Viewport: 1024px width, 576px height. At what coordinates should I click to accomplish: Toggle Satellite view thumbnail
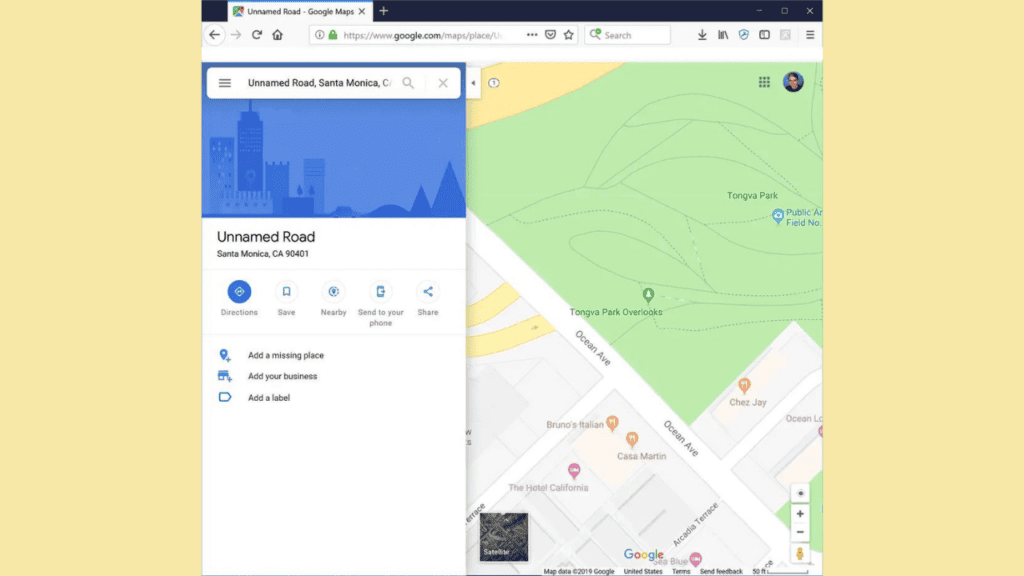click(x=504, y=537)
